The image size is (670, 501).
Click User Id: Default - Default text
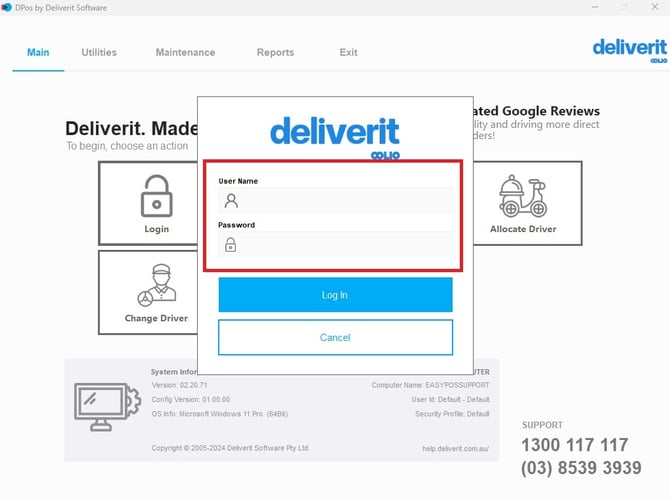click(x=450, y=399)
